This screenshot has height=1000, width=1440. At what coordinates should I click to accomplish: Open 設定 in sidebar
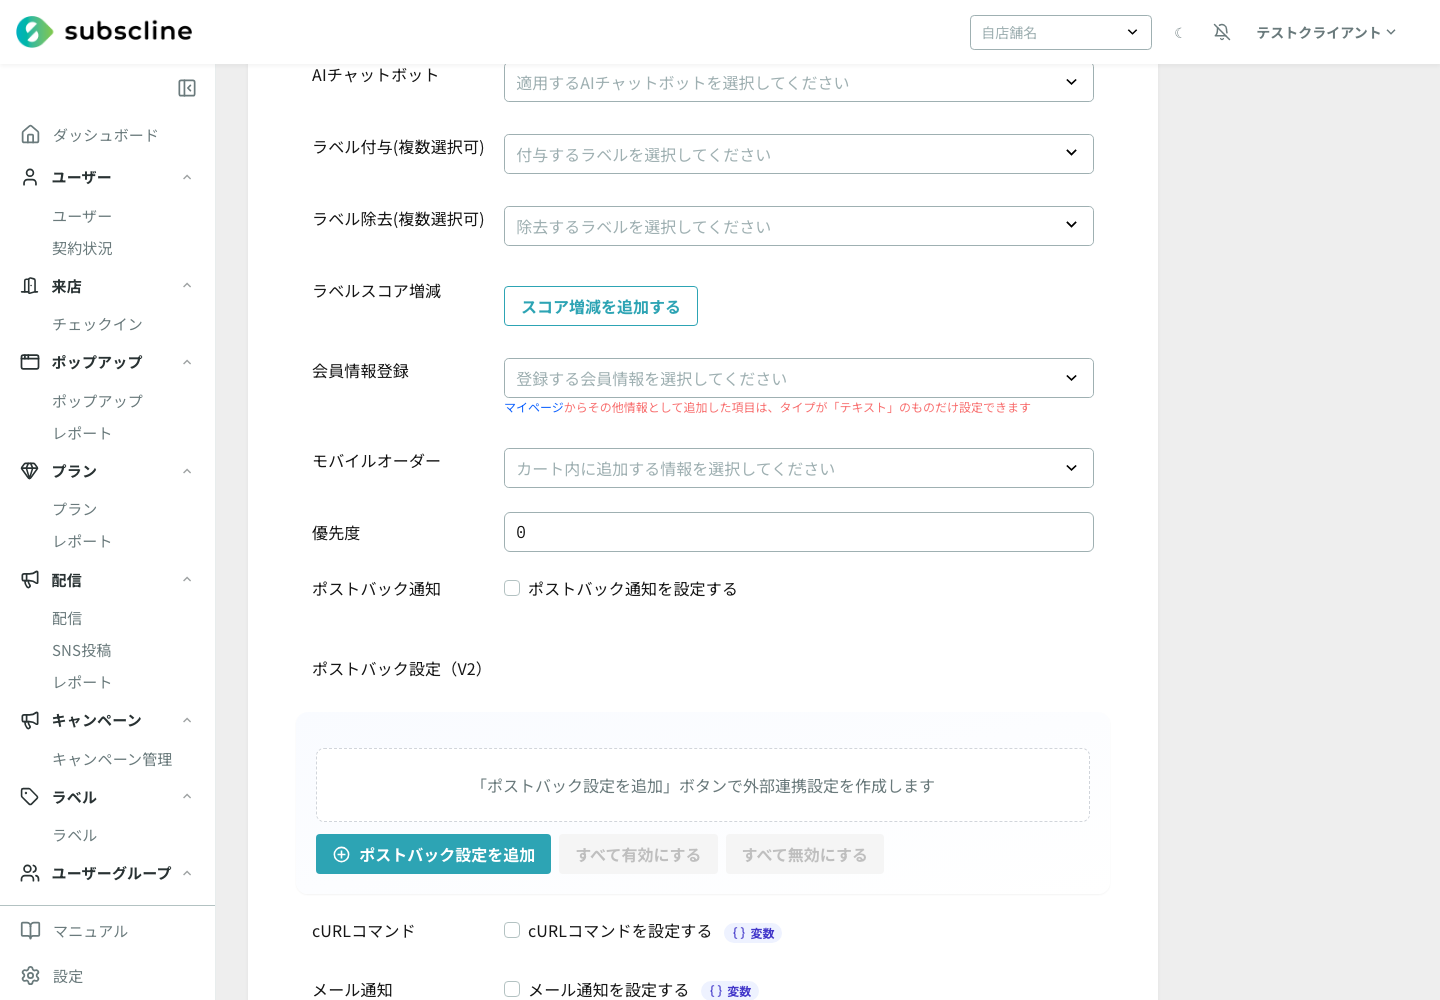(x=68, y=976)
